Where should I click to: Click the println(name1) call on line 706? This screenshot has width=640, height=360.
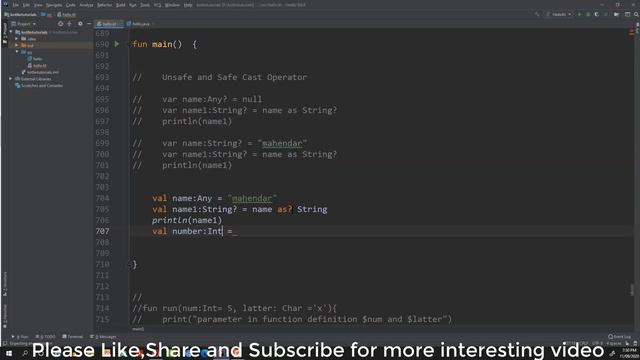coord(187,220)
